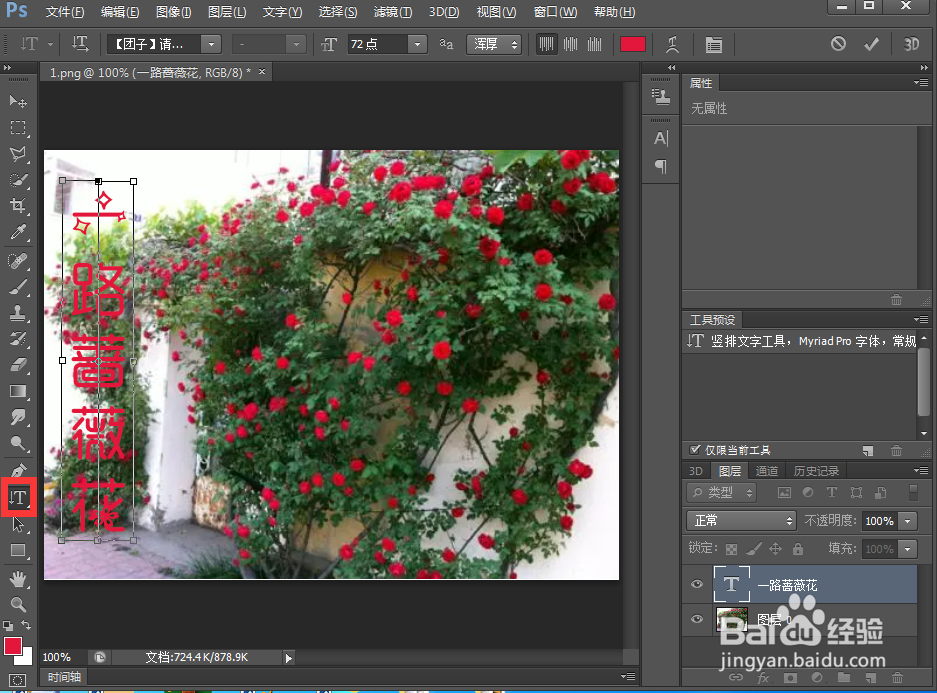937x693 pixels.
Task: Select the Move tool
Action: (18, 101)
